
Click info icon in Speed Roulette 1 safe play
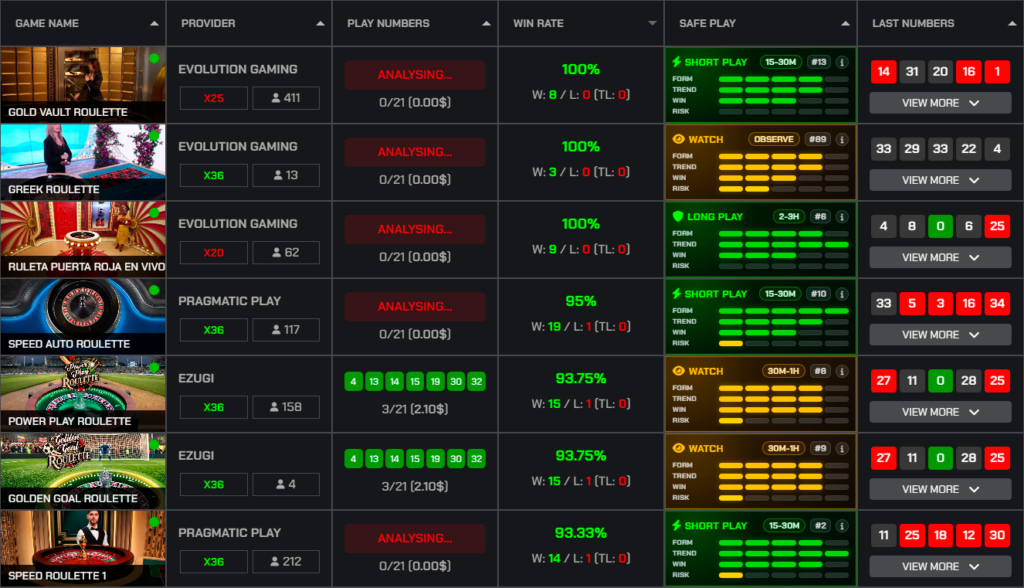(x=842, y=526)
